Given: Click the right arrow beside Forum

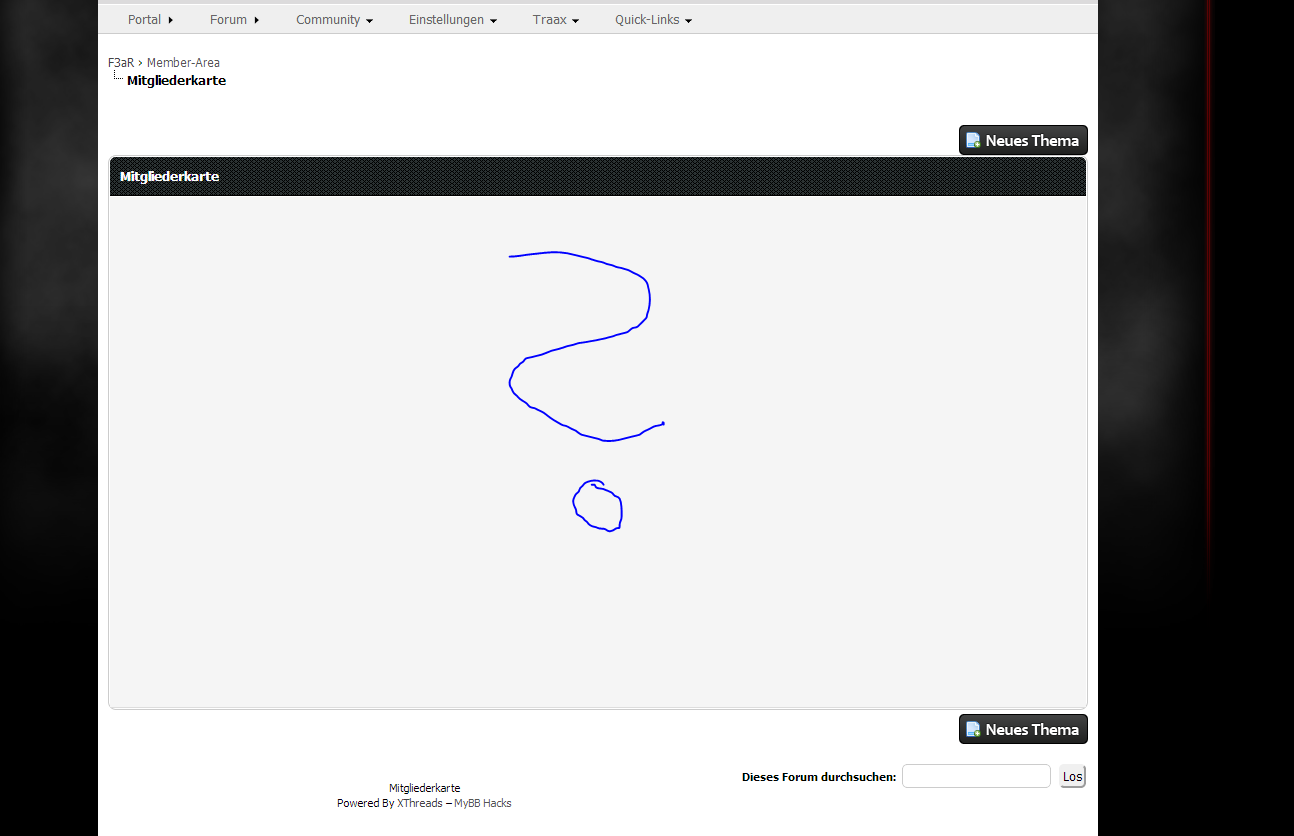Looking at the screenshot, I should (x=257, y=20).
